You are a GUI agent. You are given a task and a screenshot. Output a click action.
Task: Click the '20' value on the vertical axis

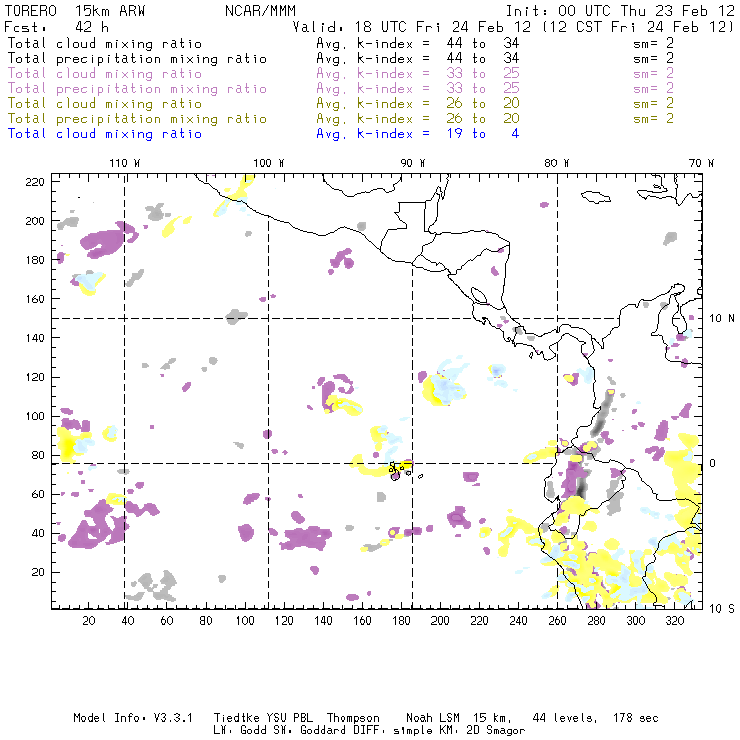click(38, 572)
